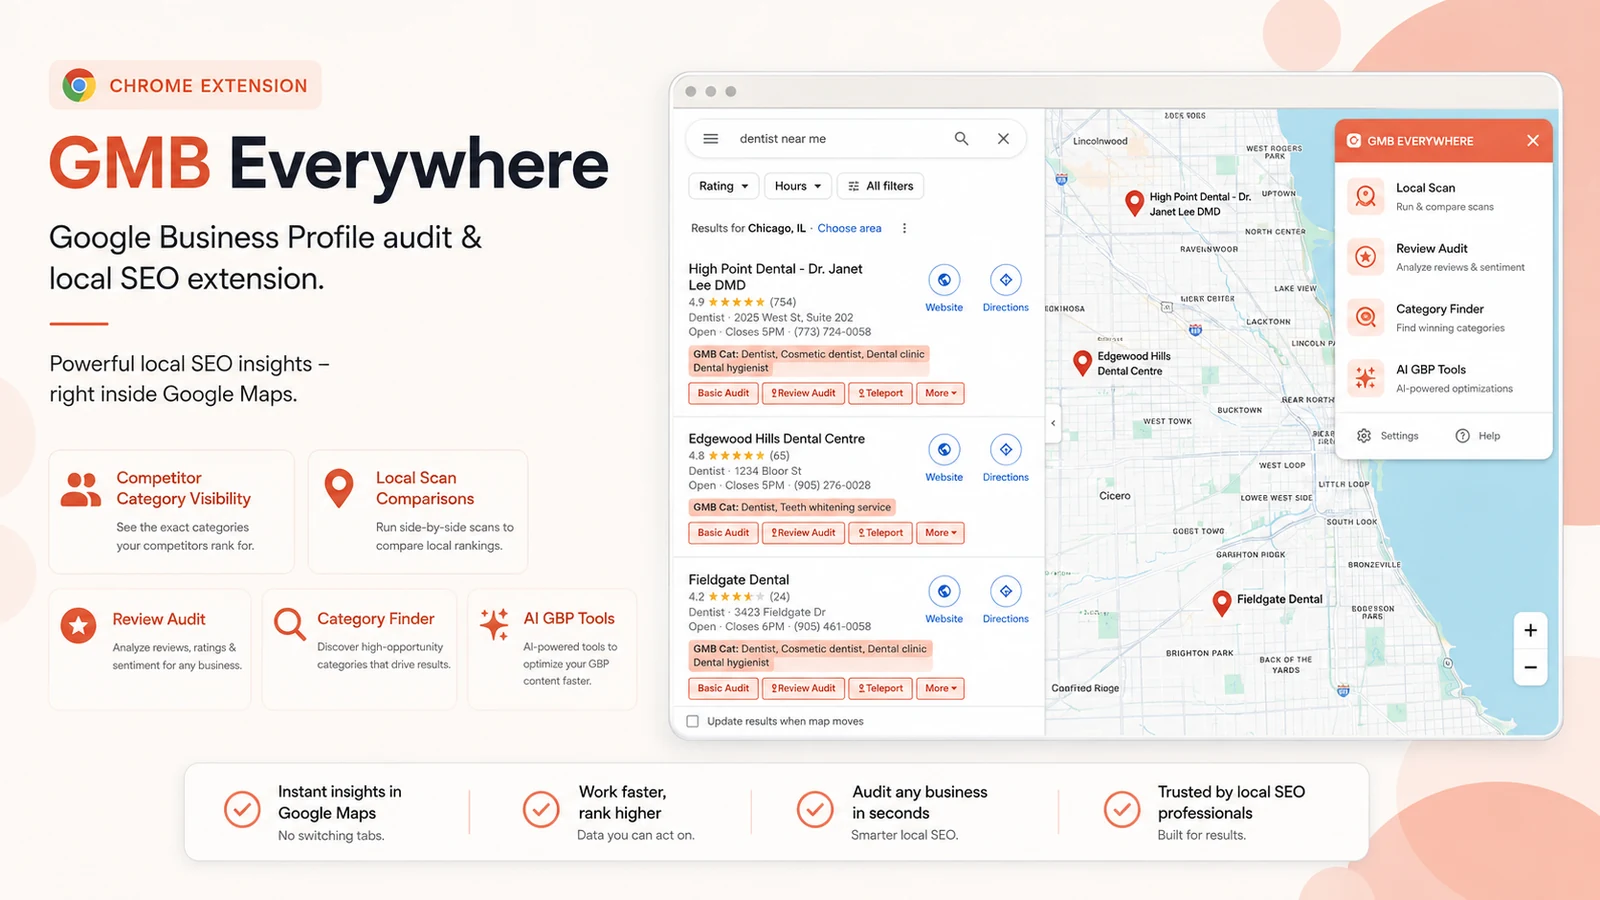Click High Point Dental map pin

click(x=1134, y=203)
